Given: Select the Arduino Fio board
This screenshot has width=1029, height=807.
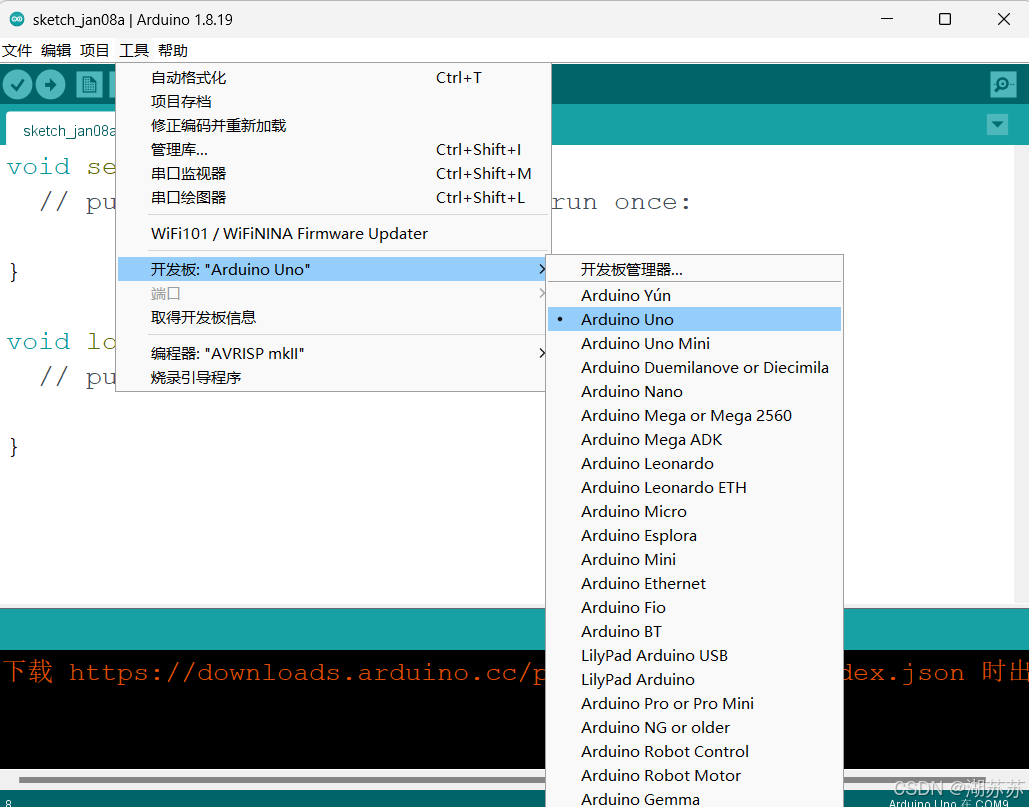Looking at the screenshot, I should tap(694, 608).
